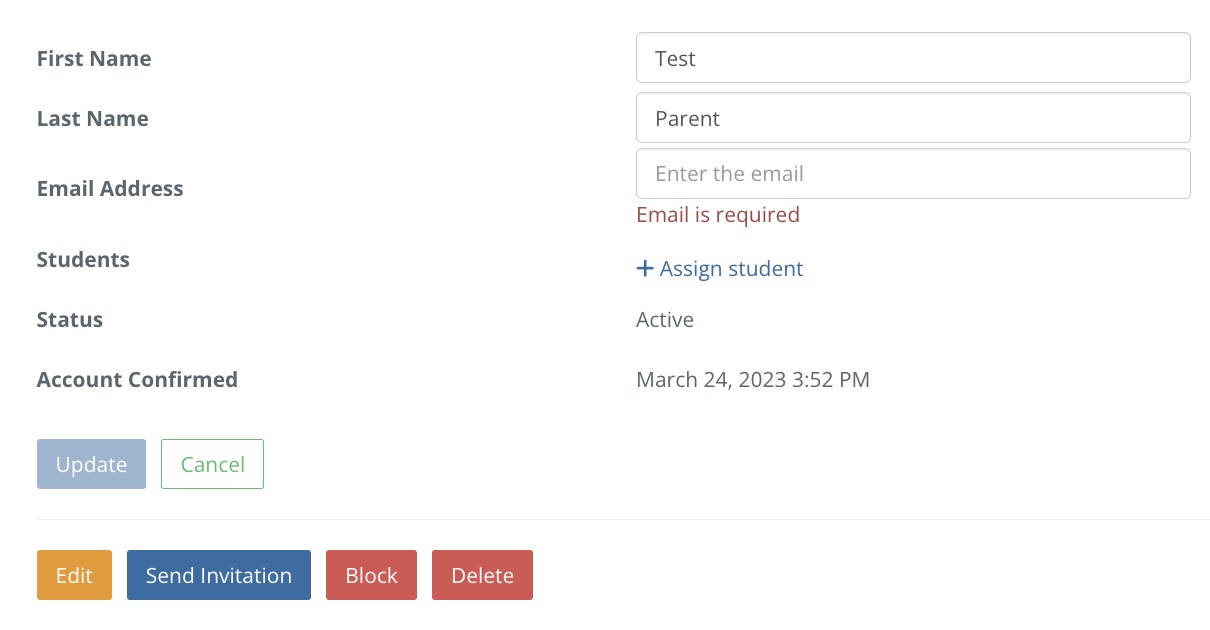
Task: Click the empty email input field
Action: (912, 174)
